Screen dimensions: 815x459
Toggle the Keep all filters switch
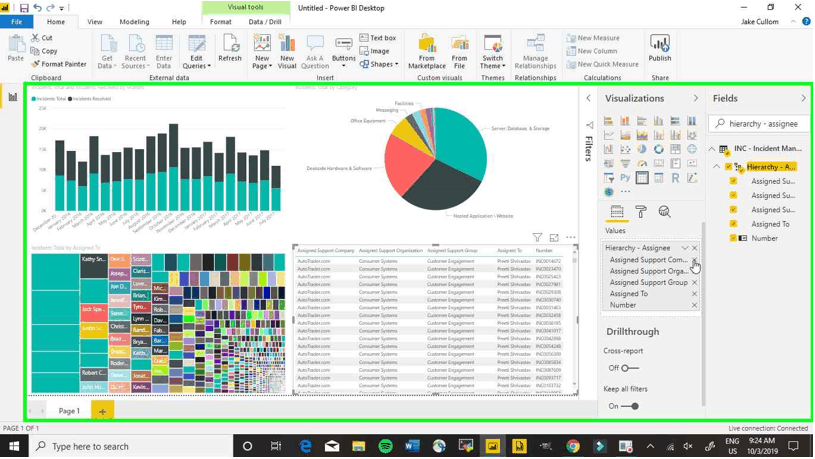pyautogui.click(x=630, y=406)
